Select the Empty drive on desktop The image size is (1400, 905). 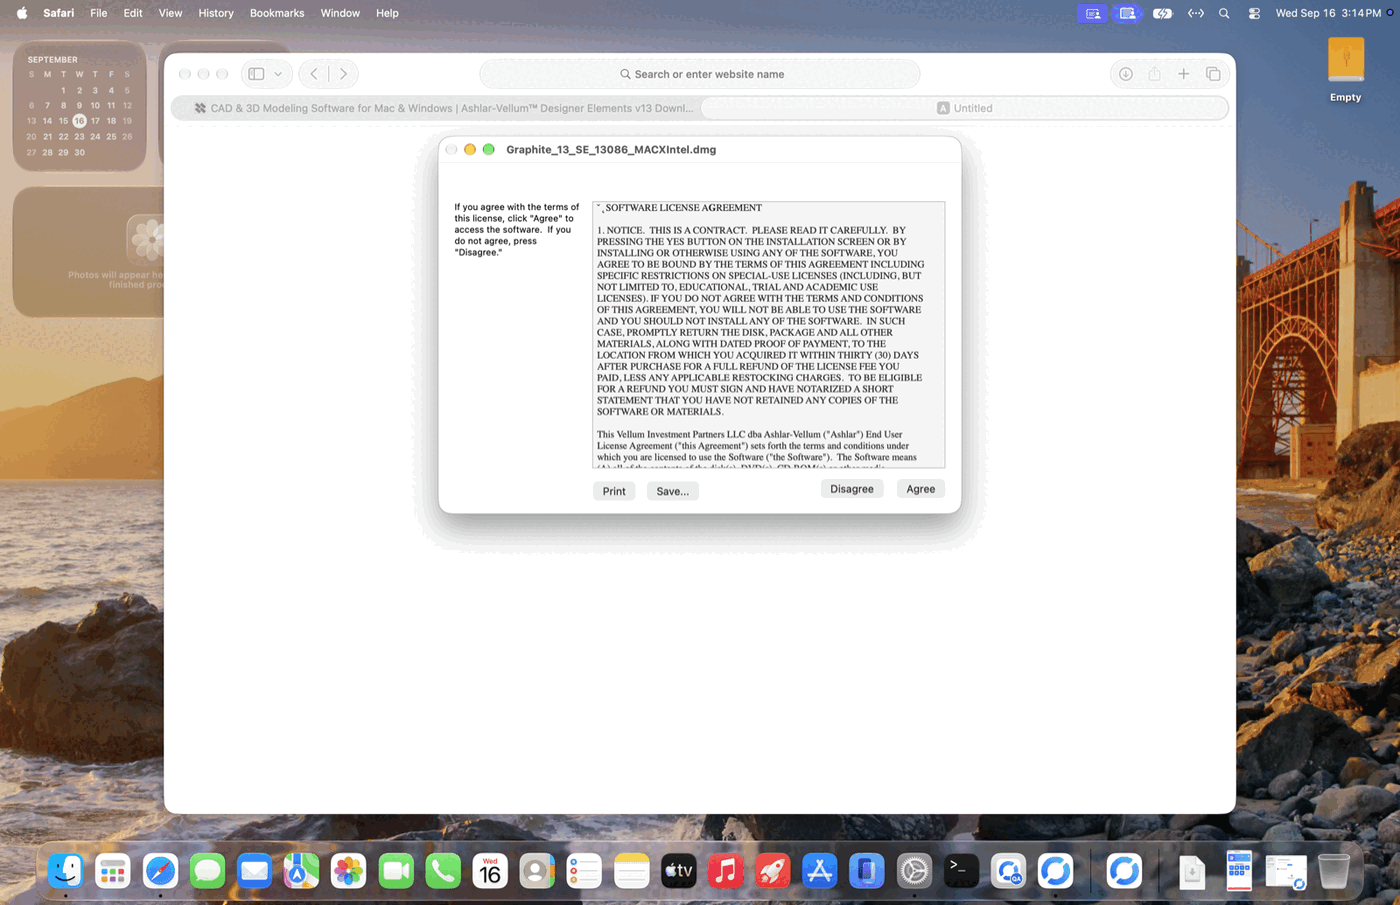pyautogui.click(x=1345, y=70)
